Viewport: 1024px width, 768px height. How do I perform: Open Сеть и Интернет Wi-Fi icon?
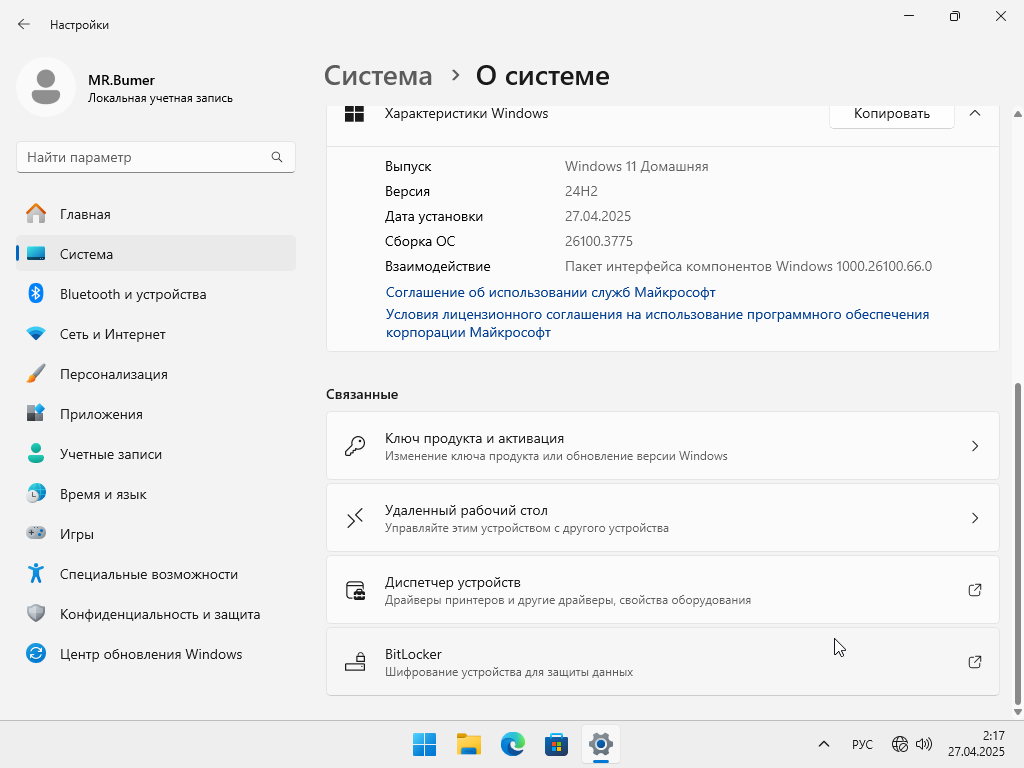pyautogui.click(x=36, y=334)
